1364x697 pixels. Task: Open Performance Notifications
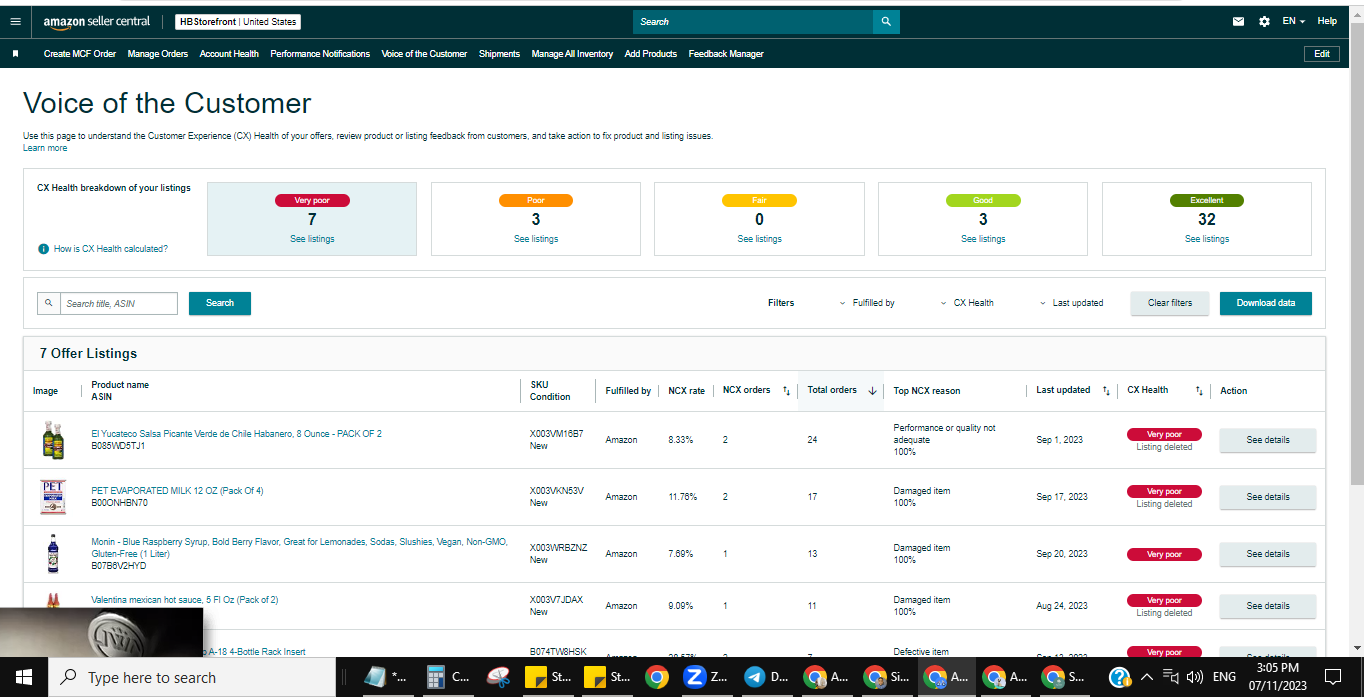click(x=320, y=54)
